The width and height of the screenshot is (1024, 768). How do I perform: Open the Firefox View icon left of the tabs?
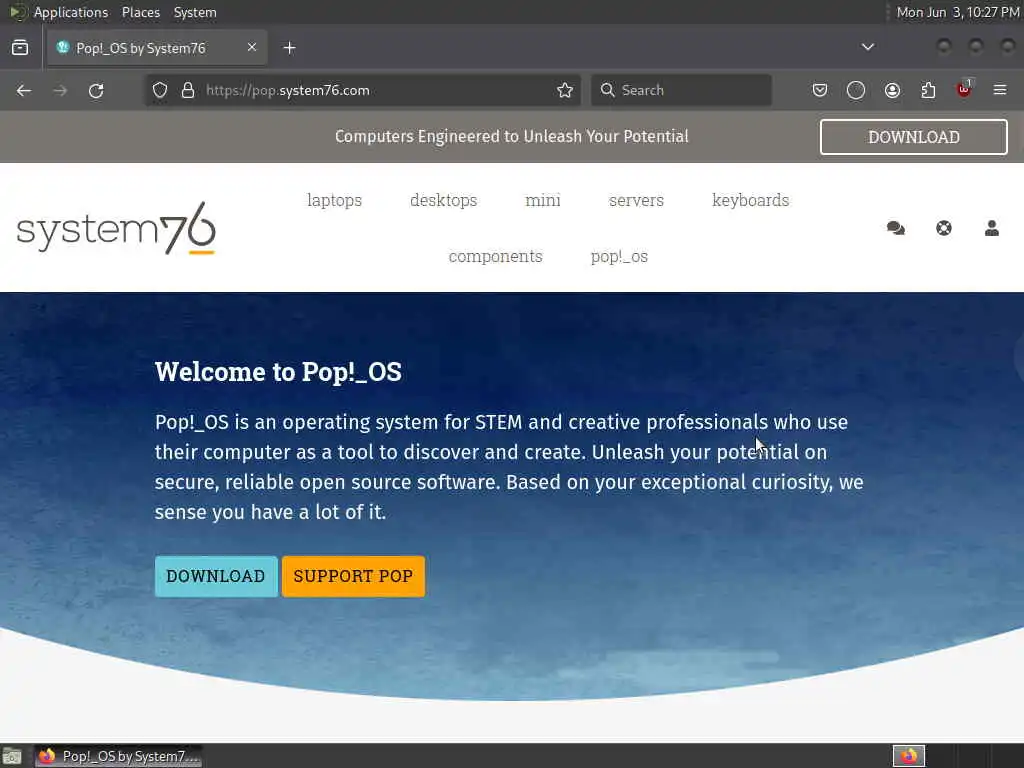pos(20,48)
